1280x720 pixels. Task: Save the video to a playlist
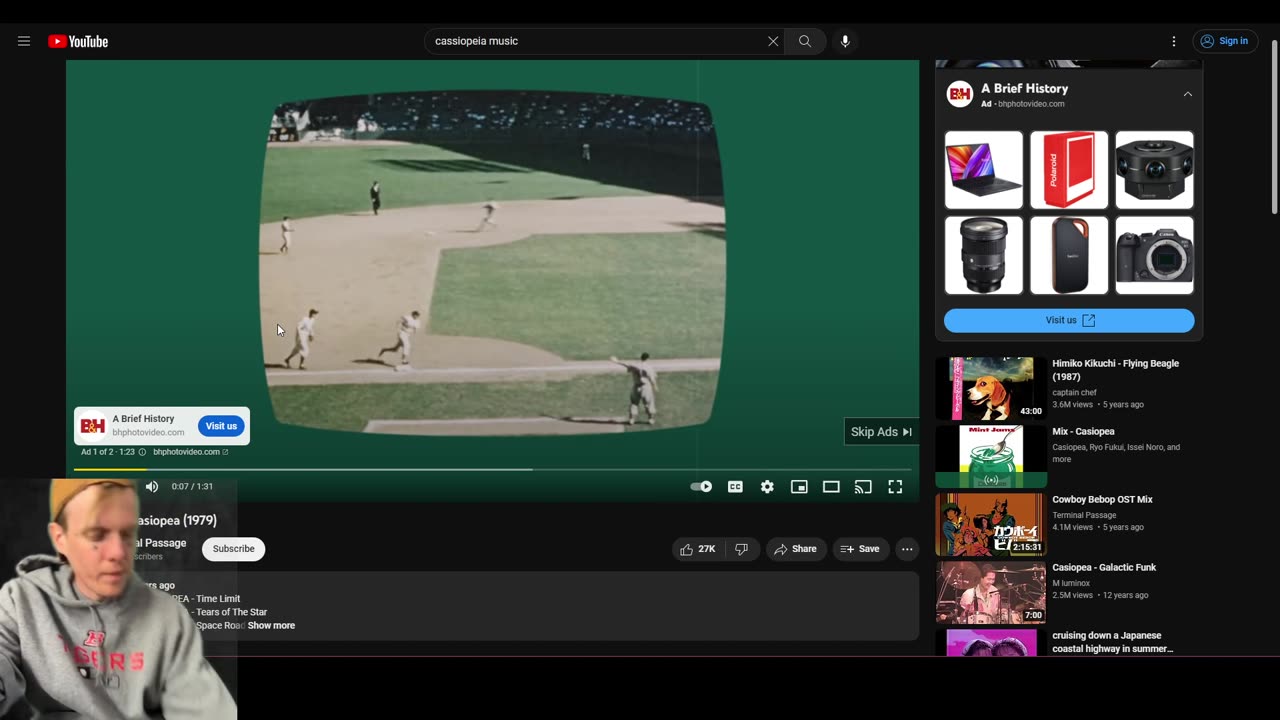click(860, 549)
